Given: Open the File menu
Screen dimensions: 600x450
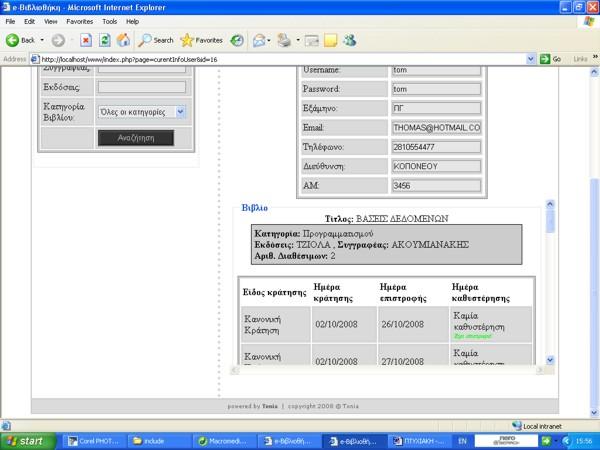Looking at the screenshot, I should [10, 21].
